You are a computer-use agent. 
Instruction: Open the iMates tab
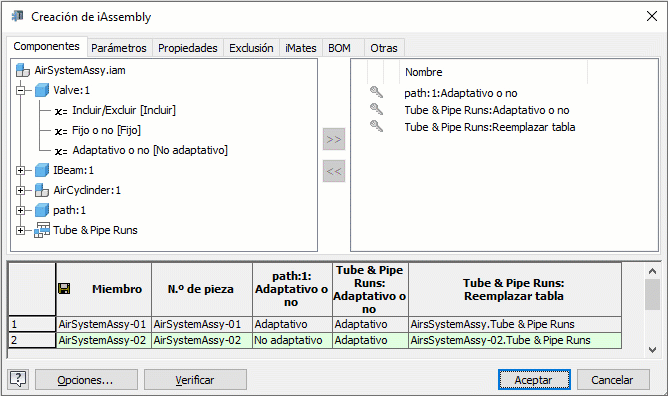(301, 48)
